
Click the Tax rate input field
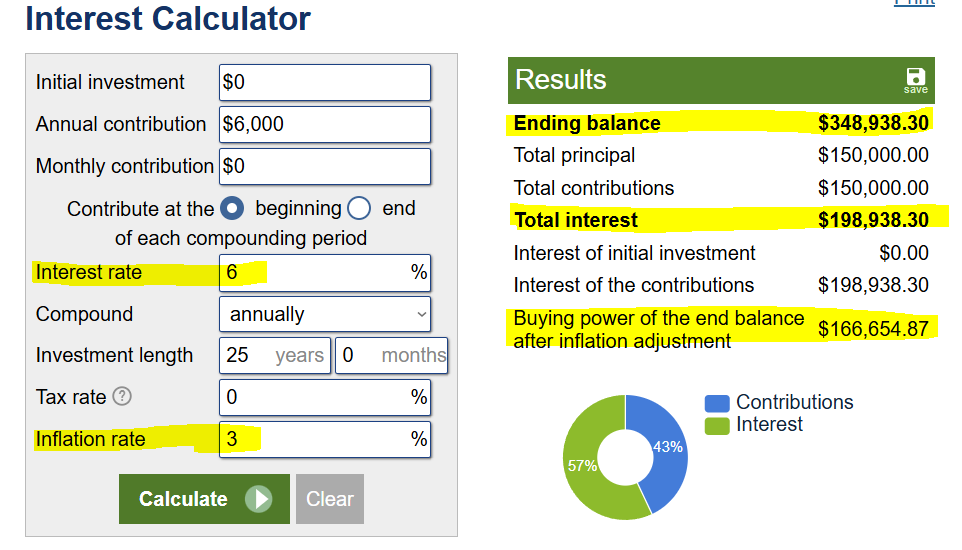325,397
